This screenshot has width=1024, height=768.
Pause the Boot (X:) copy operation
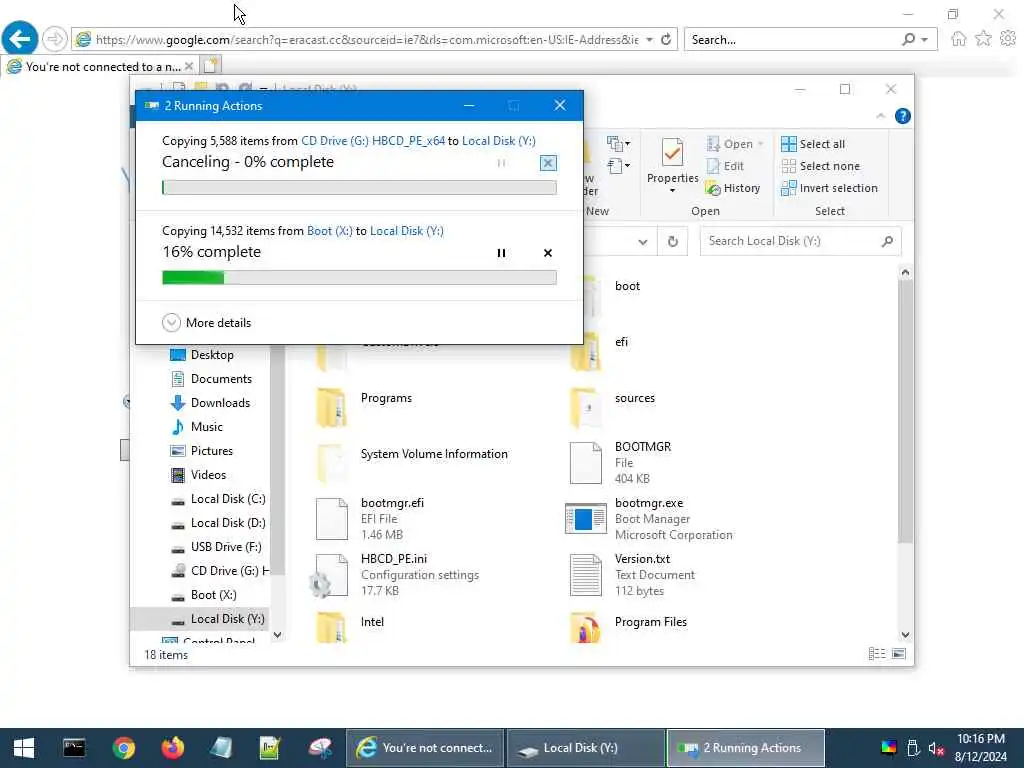(501, 253)
